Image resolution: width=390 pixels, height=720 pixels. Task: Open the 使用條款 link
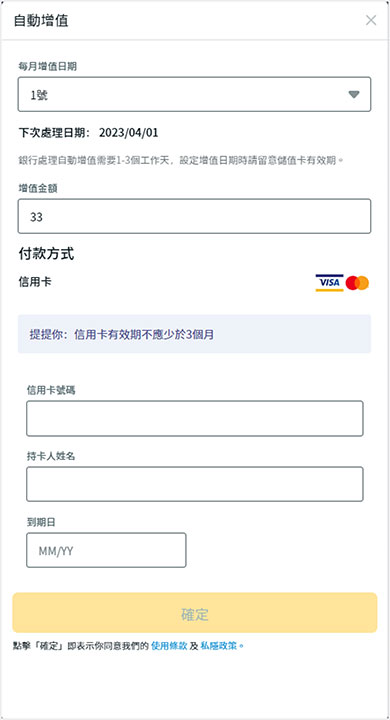169,646
